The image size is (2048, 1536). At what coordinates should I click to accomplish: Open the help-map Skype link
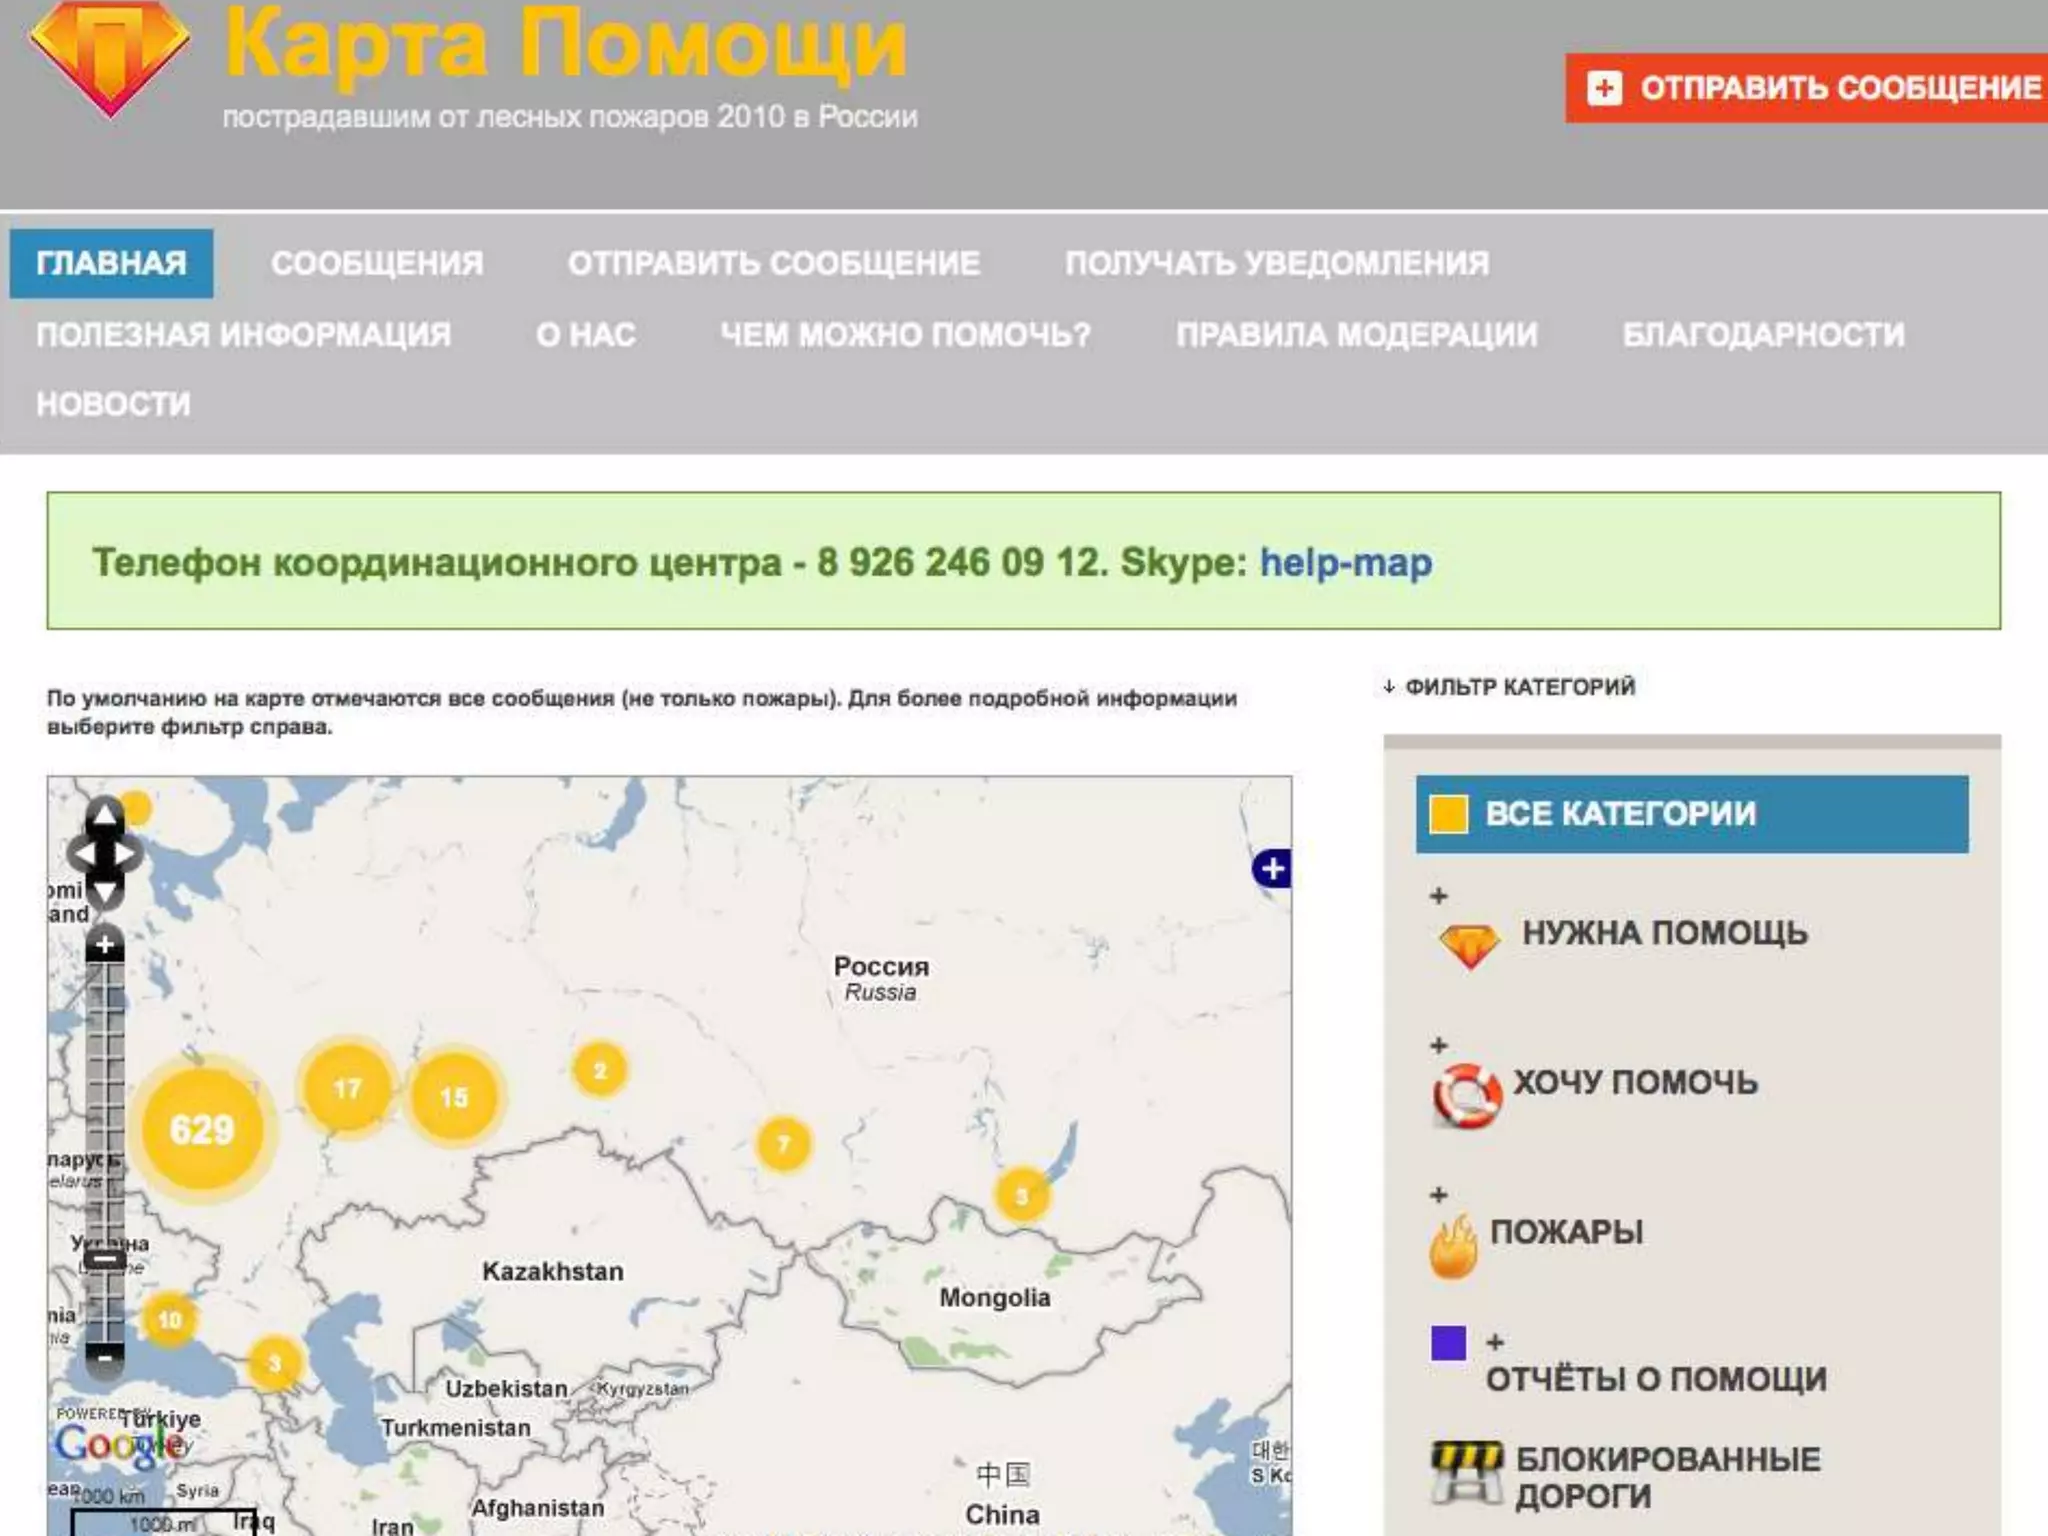[1345, 562]
